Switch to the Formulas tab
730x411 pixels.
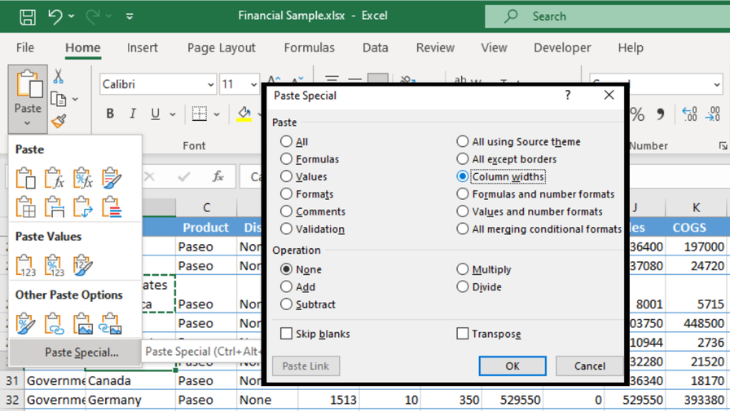[309, 48]
